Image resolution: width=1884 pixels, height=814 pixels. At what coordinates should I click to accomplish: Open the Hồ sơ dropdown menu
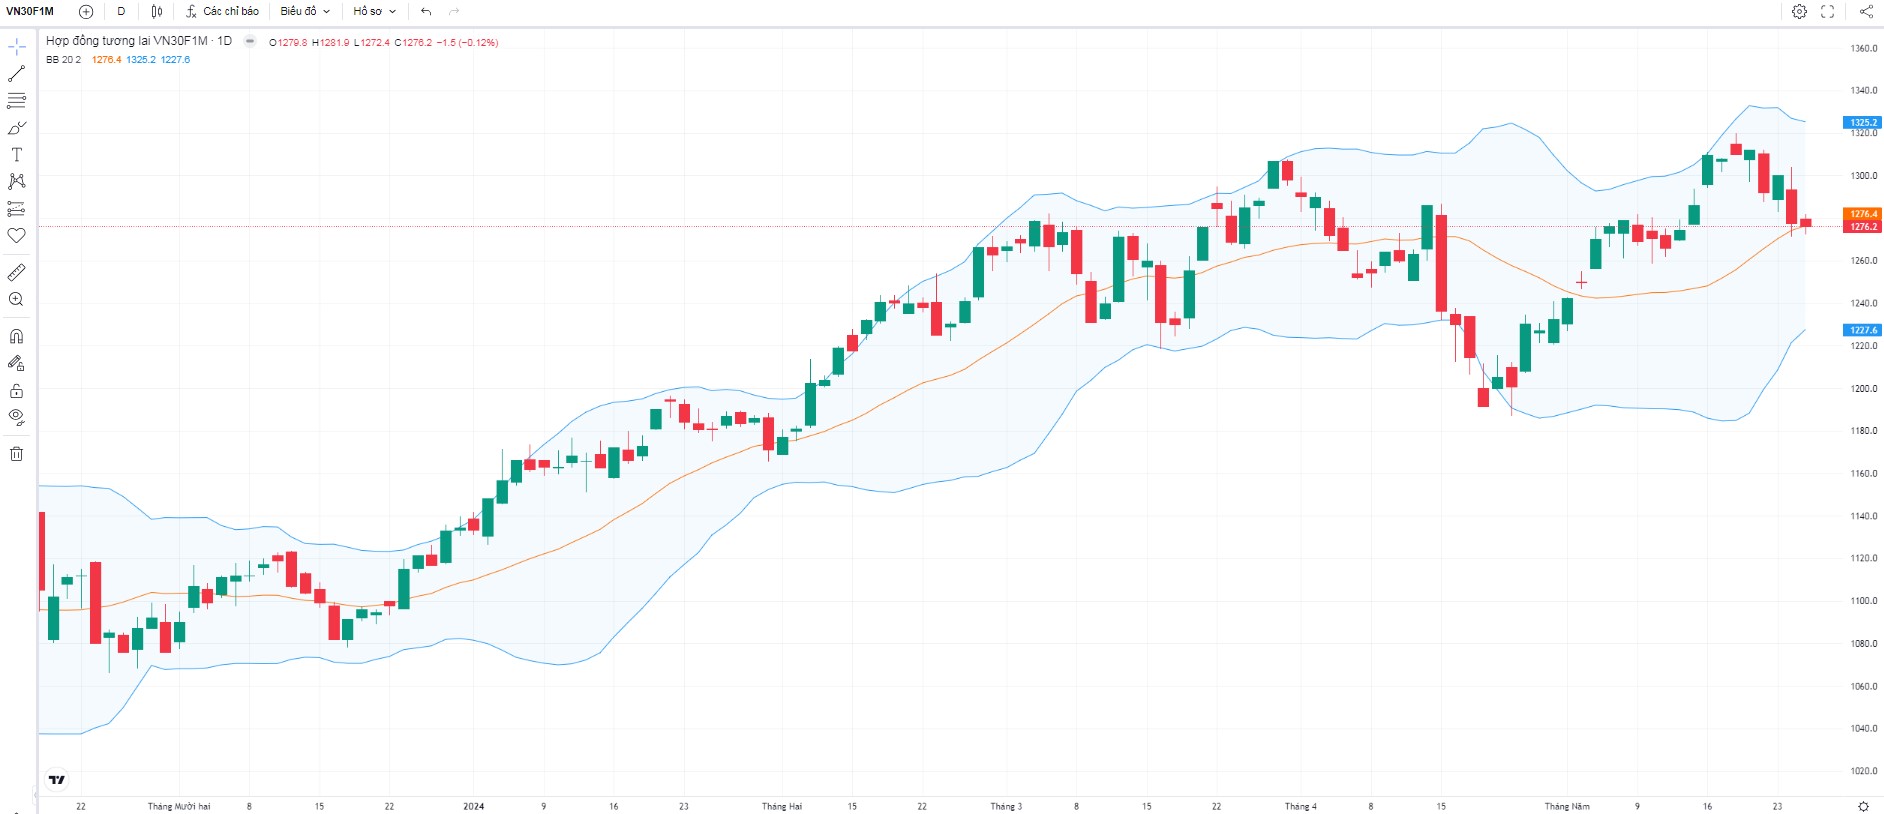[374, 11]
